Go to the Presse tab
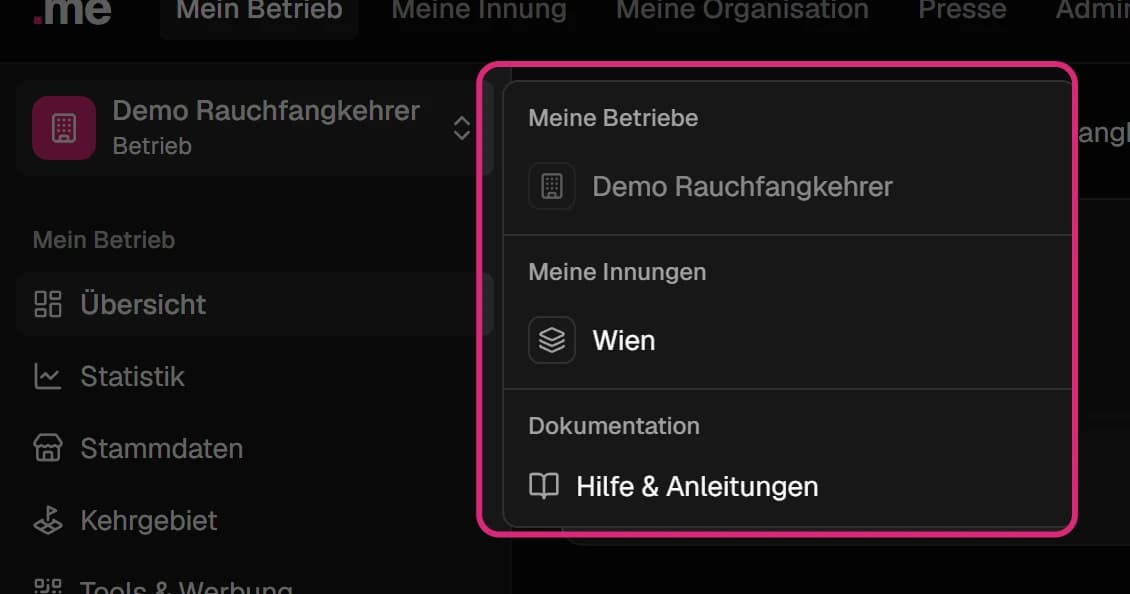Viewport: 1130px width, 594px height. point(962,12)
